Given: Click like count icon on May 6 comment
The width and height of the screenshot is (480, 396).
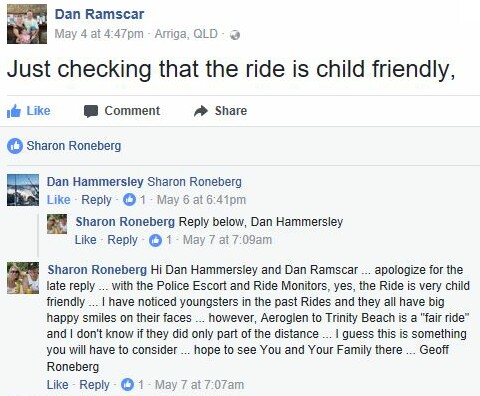Looking at the screenshot, I should coord(129,200).
